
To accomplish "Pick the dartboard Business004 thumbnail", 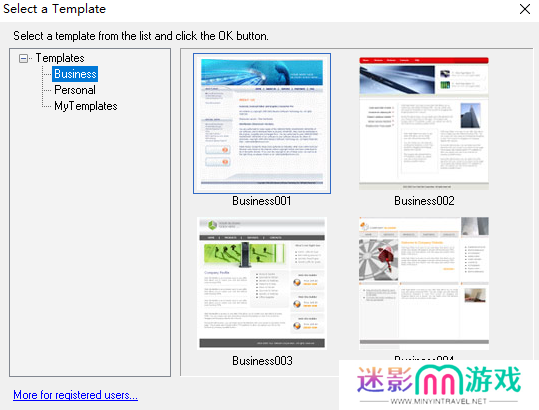I will [x=424, y=283].
